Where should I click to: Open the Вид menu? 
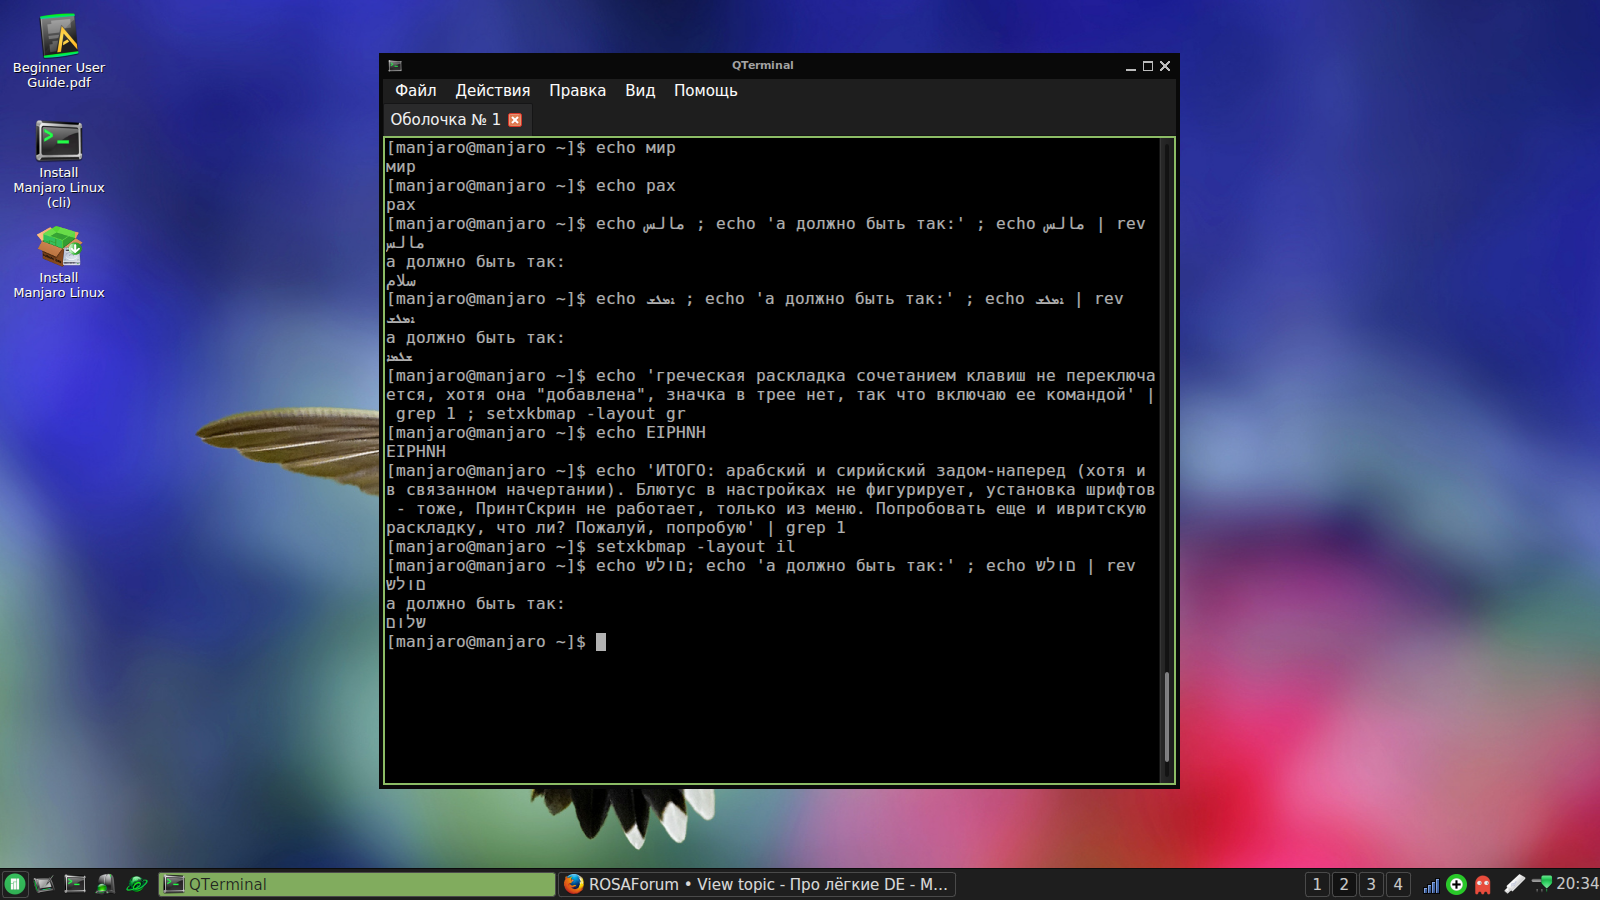(x=640, y=91)
